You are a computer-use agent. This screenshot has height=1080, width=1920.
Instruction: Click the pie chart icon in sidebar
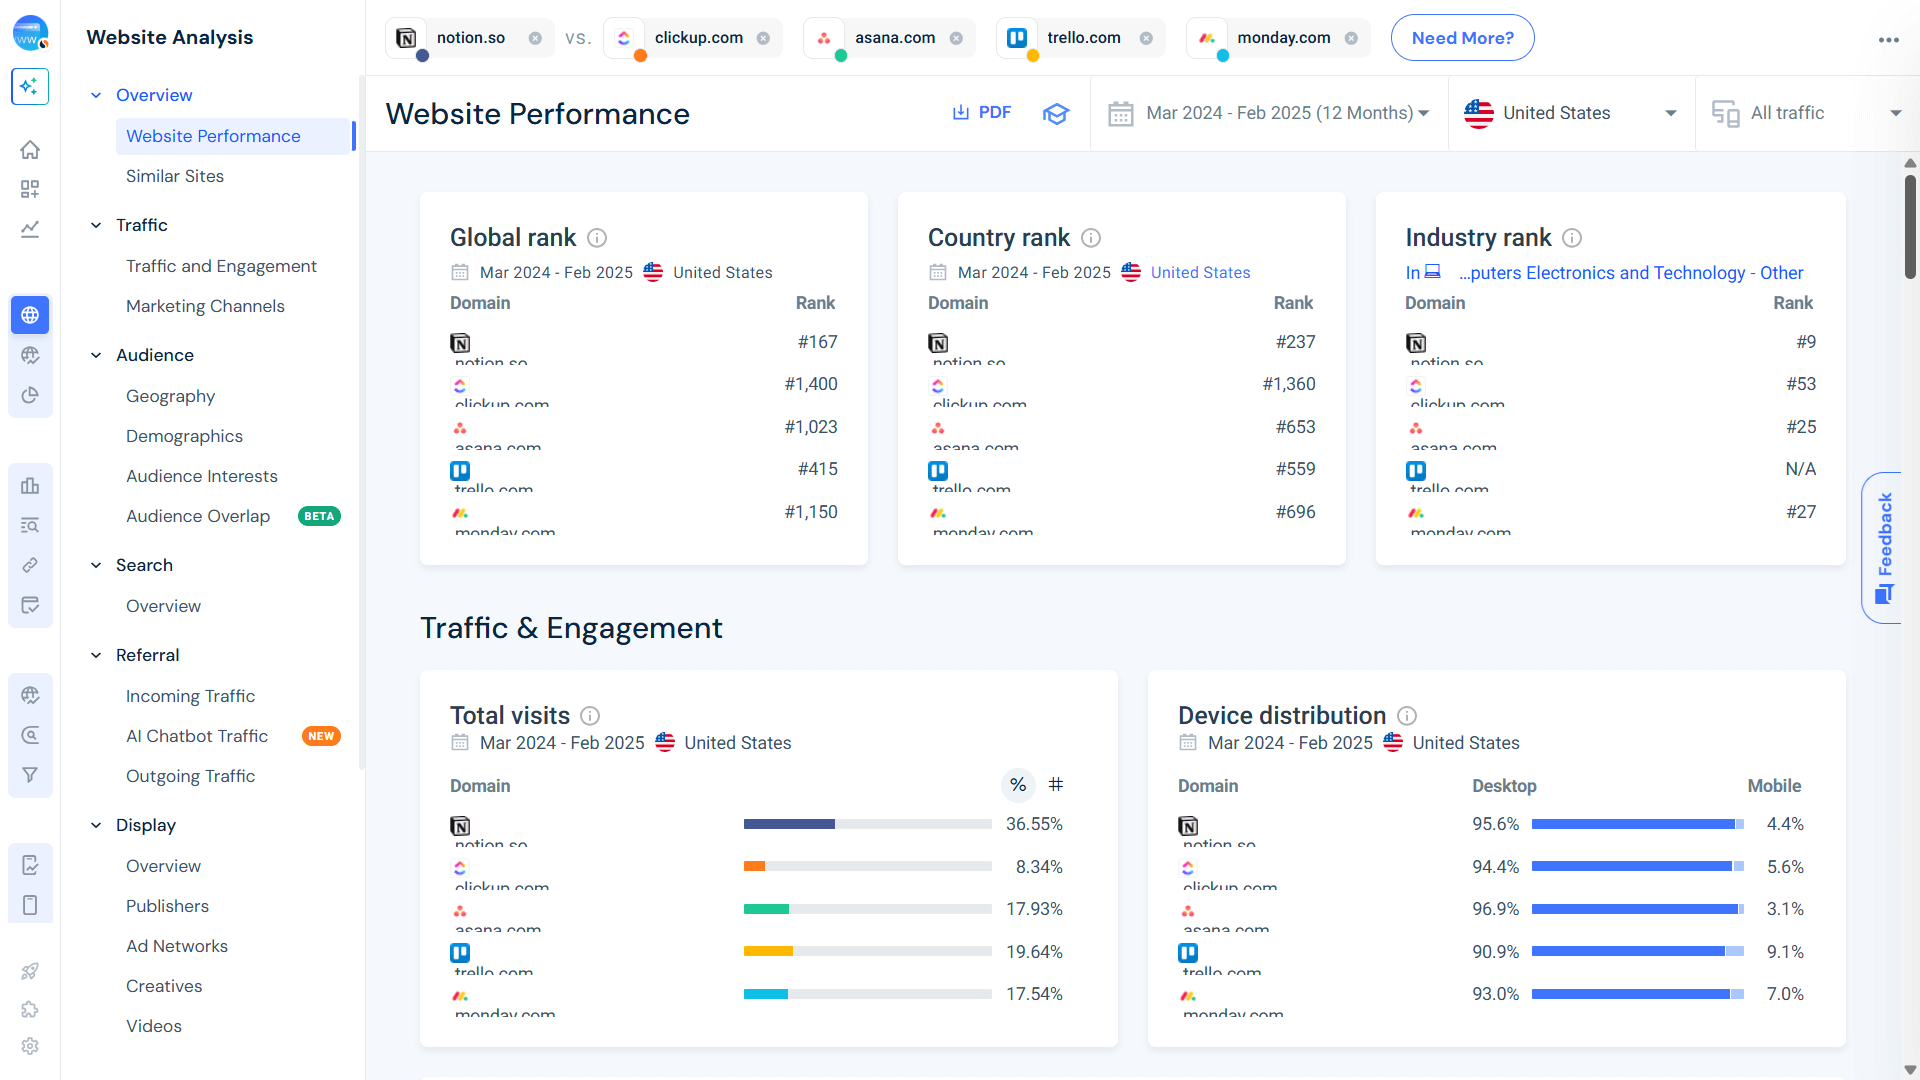[x=30, y=395]
